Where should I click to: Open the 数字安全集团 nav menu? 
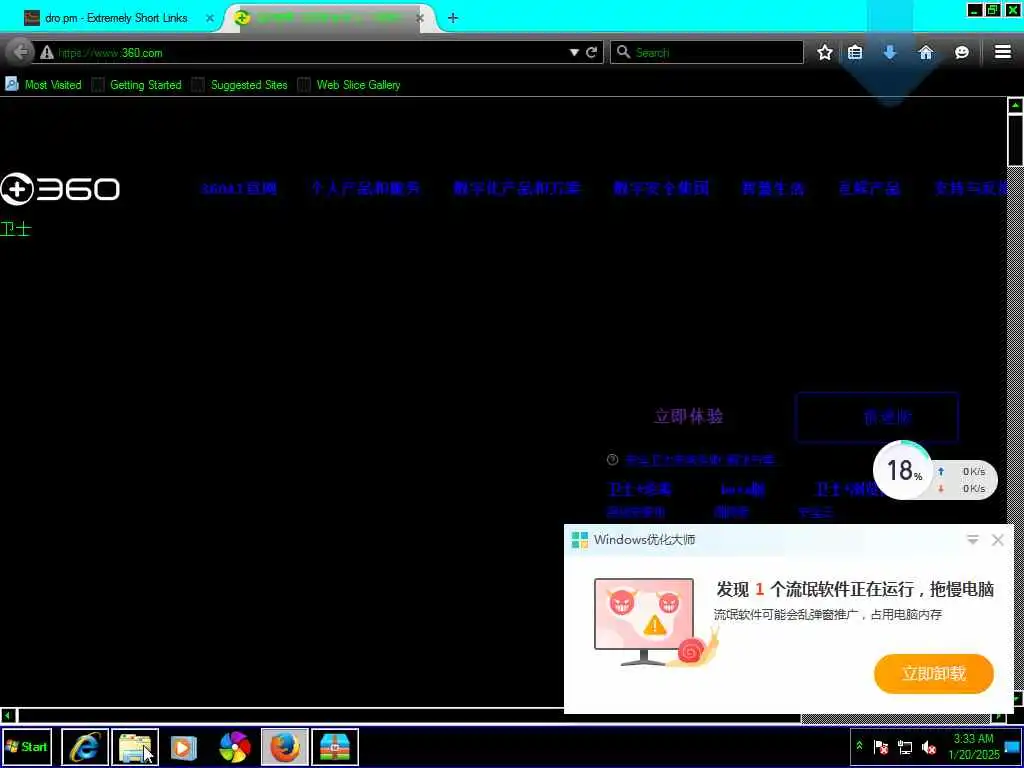661,189
